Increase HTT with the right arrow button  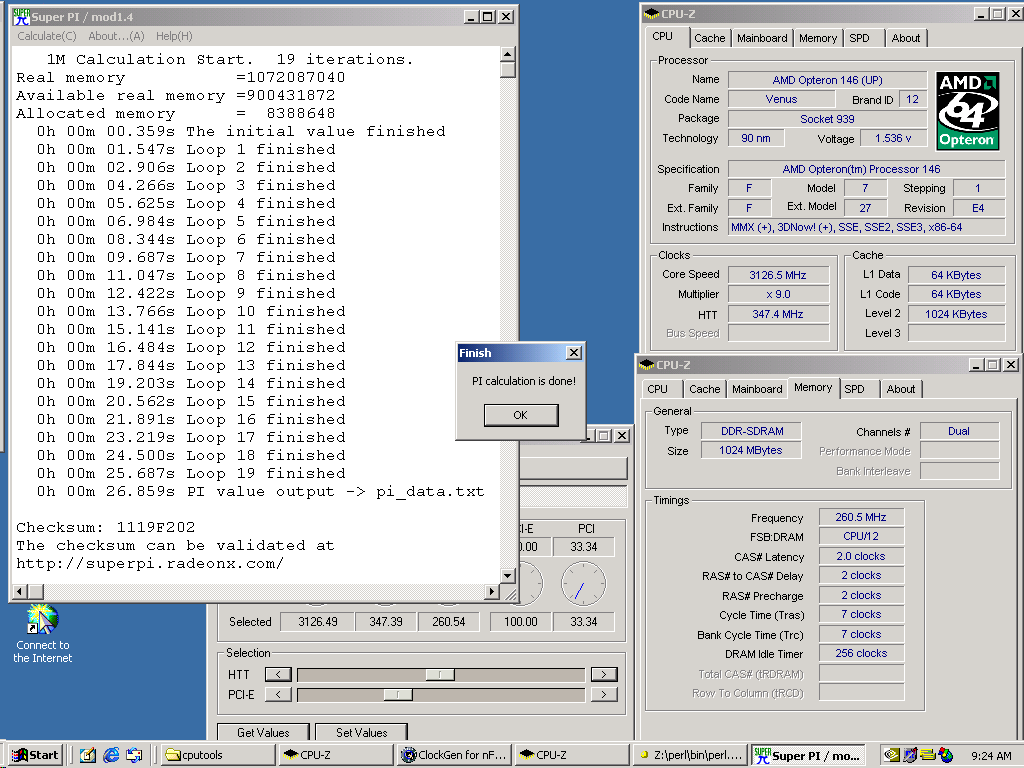click(604, 675)
